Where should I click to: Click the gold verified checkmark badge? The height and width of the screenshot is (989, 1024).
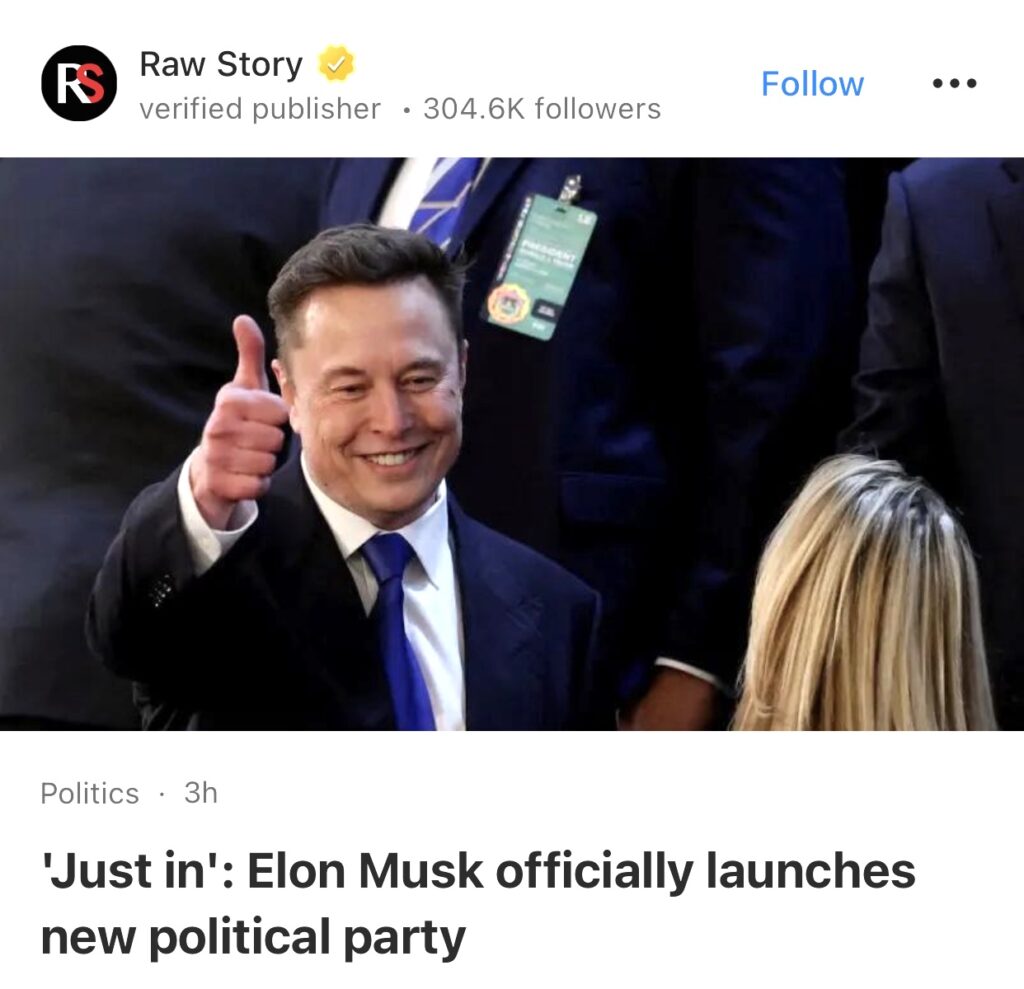pos(336,64)
